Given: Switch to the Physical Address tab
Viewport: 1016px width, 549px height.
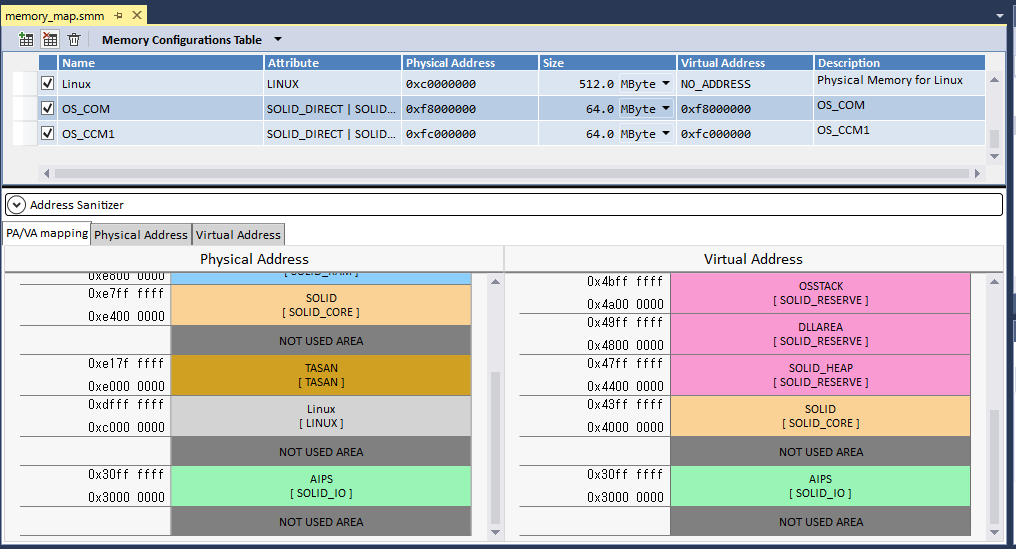Looking at the screenshot, I should 140,235.
